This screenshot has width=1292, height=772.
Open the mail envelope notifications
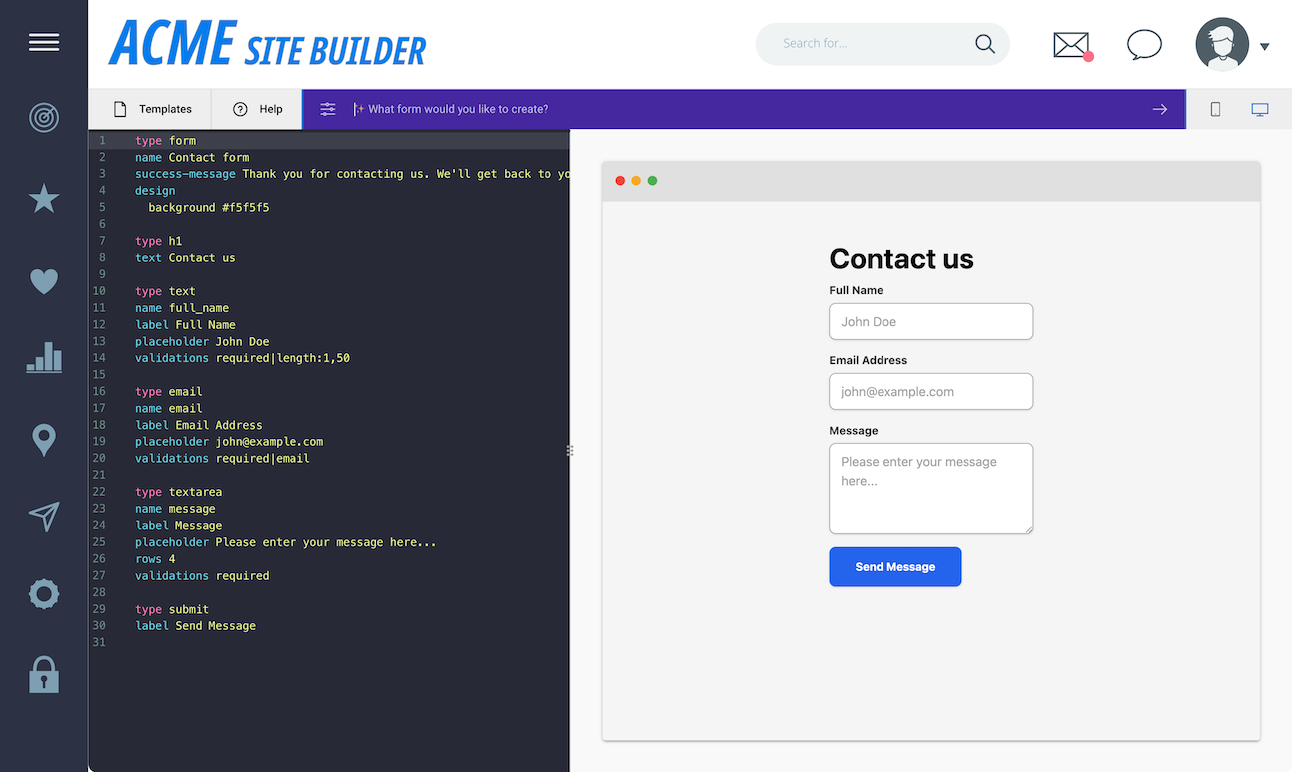coord(1071,45)
